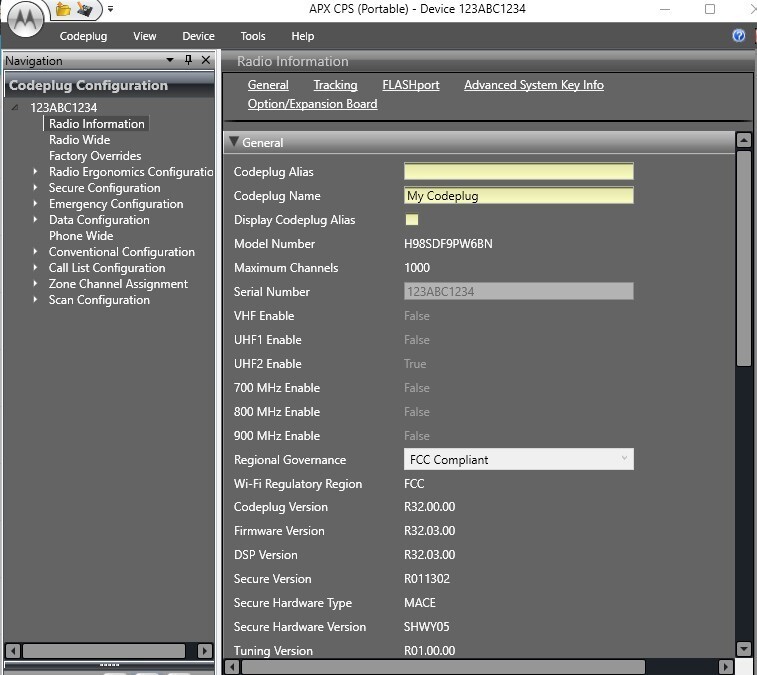Screen dimensions: 757x675
Task: Click the Maximum Channels value 1000
Action: point(417,267)
